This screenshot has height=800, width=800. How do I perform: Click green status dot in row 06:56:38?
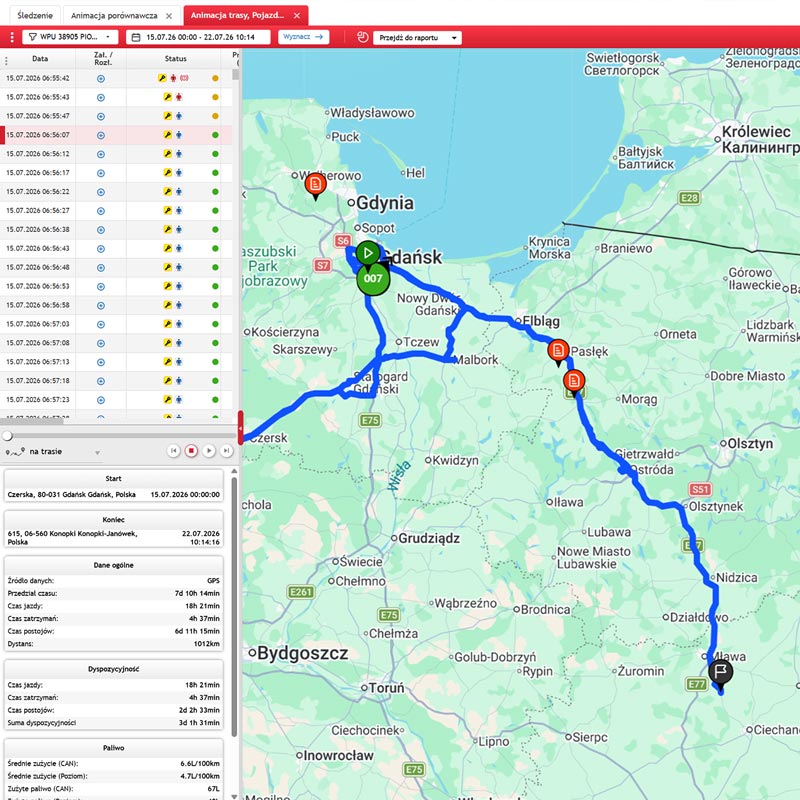[x=215, y=230]
